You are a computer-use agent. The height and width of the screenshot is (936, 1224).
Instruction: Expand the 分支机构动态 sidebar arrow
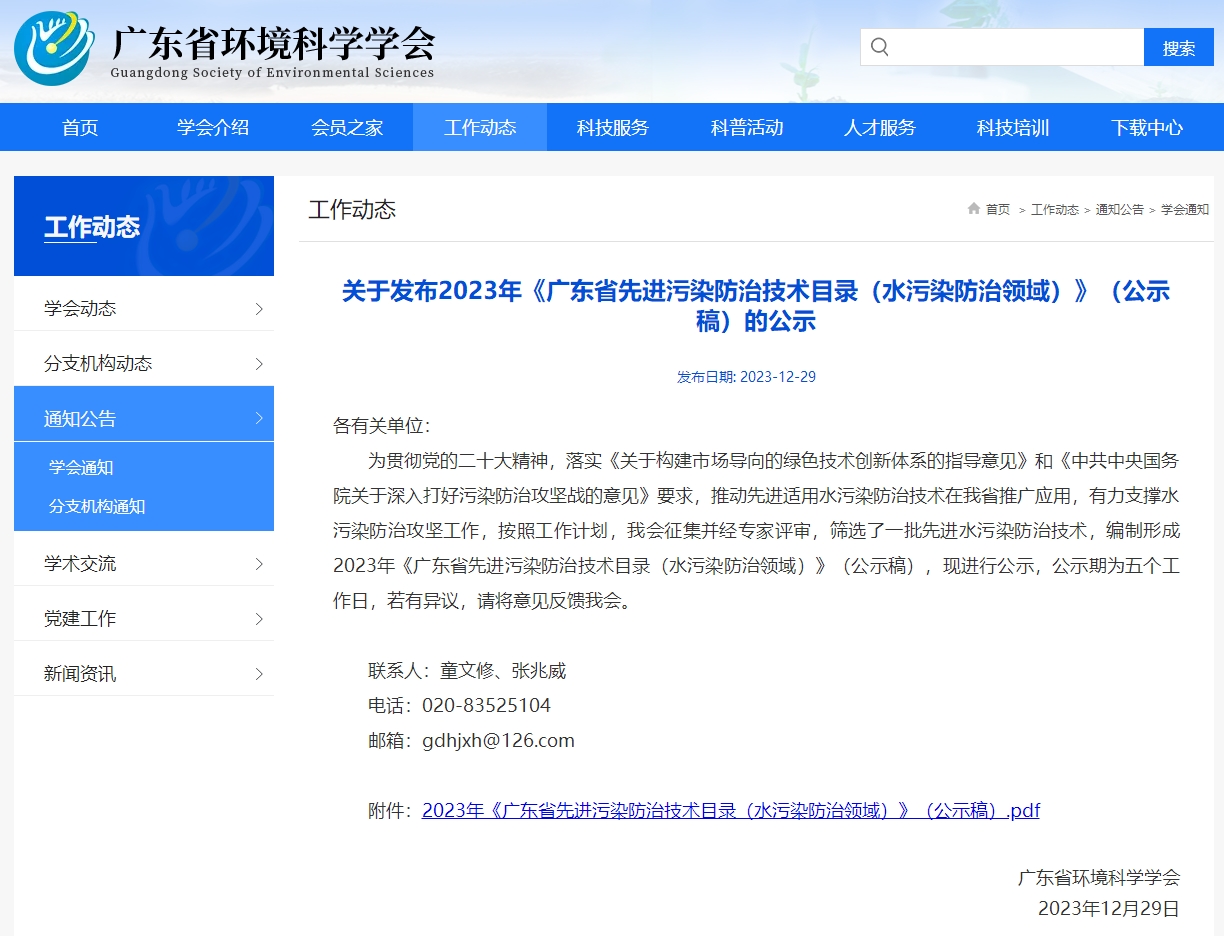pos(259,364)
